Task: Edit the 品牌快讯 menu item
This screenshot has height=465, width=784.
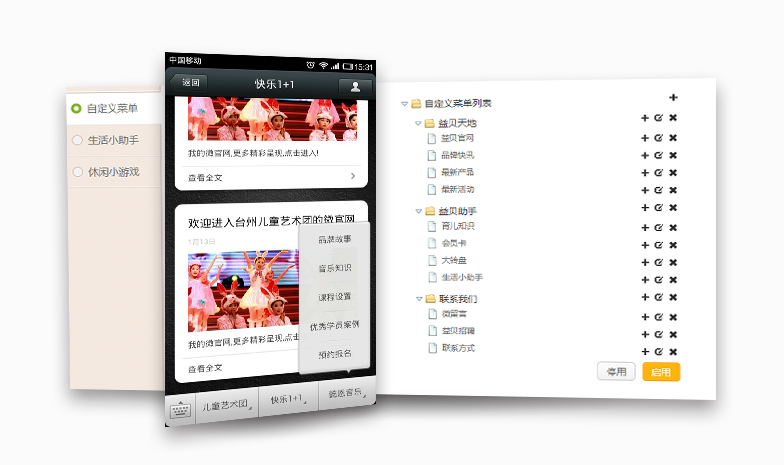Action: coord(658,156)
